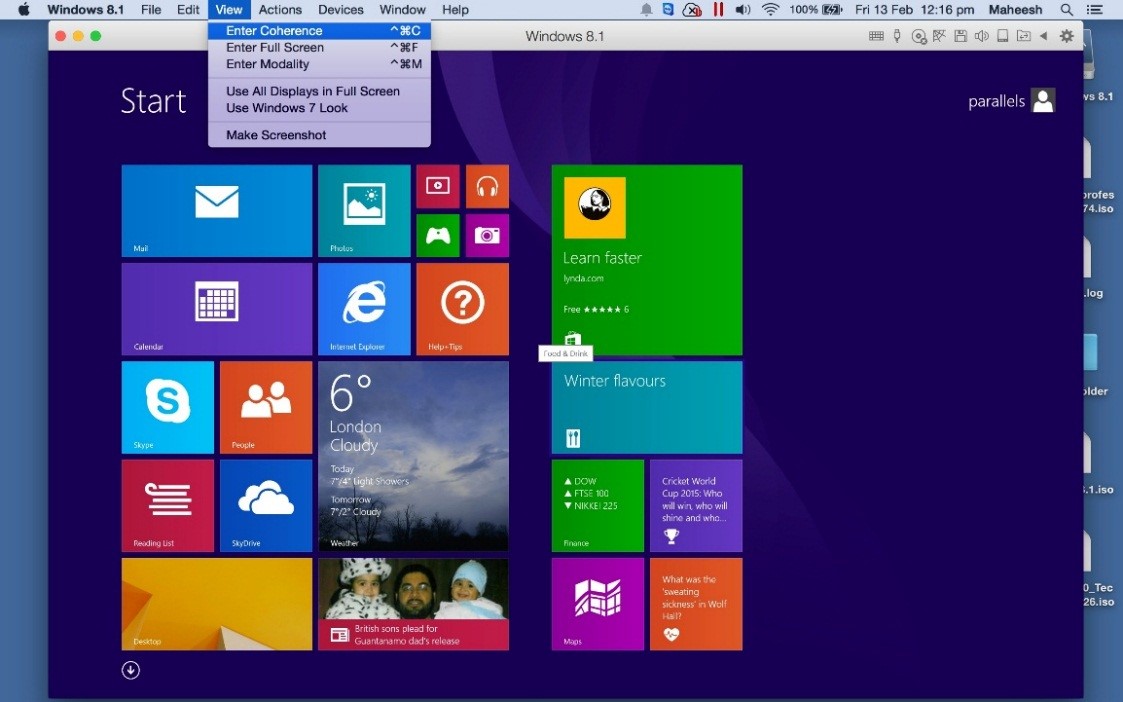Click the notification bell in menu bar
Screen dimensions: 1123x702
pyautogui.click(x=646, y=9)
